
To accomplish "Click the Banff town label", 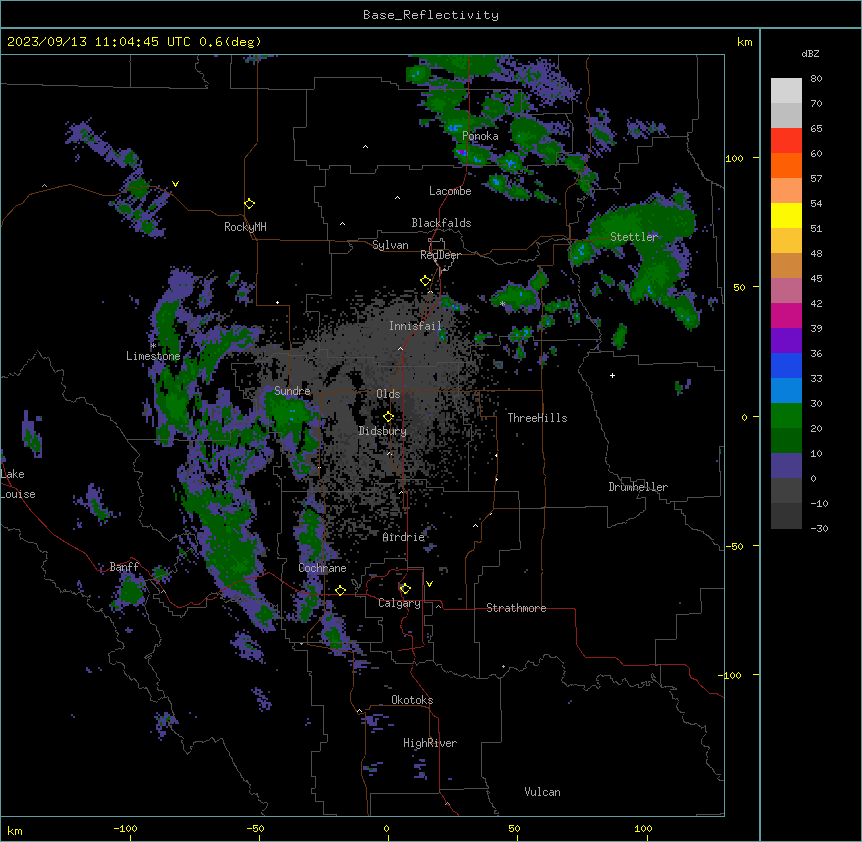I will [124, 567].
